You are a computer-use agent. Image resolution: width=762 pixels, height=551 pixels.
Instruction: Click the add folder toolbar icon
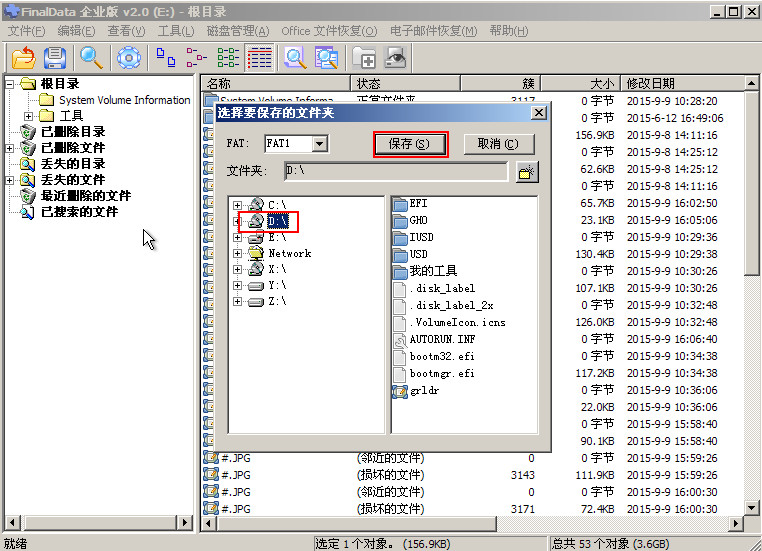click(364, 57)
